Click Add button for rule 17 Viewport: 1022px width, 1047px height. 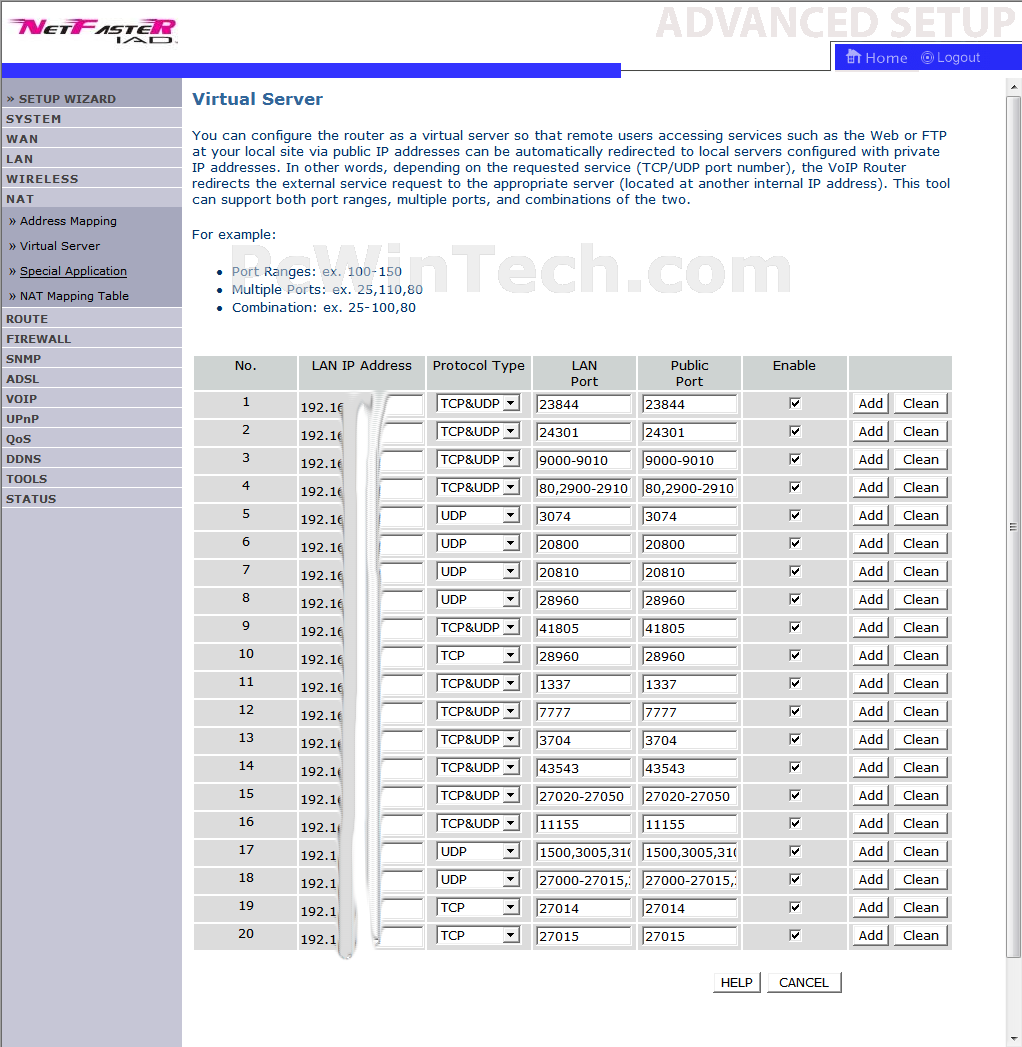[870, 852]
